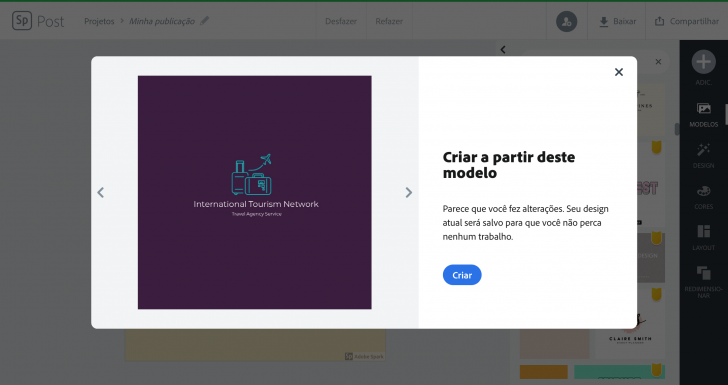This screenshot has height=385, width=728.
Task: Open the Redimensionar panel
Action: [703, 282]
